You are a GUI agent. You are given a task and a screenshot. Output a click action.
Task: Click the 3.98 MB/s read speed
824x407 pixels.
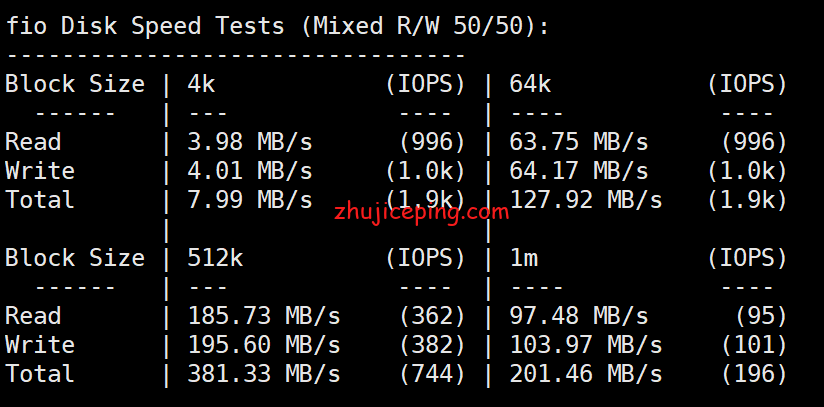point(249,142)
